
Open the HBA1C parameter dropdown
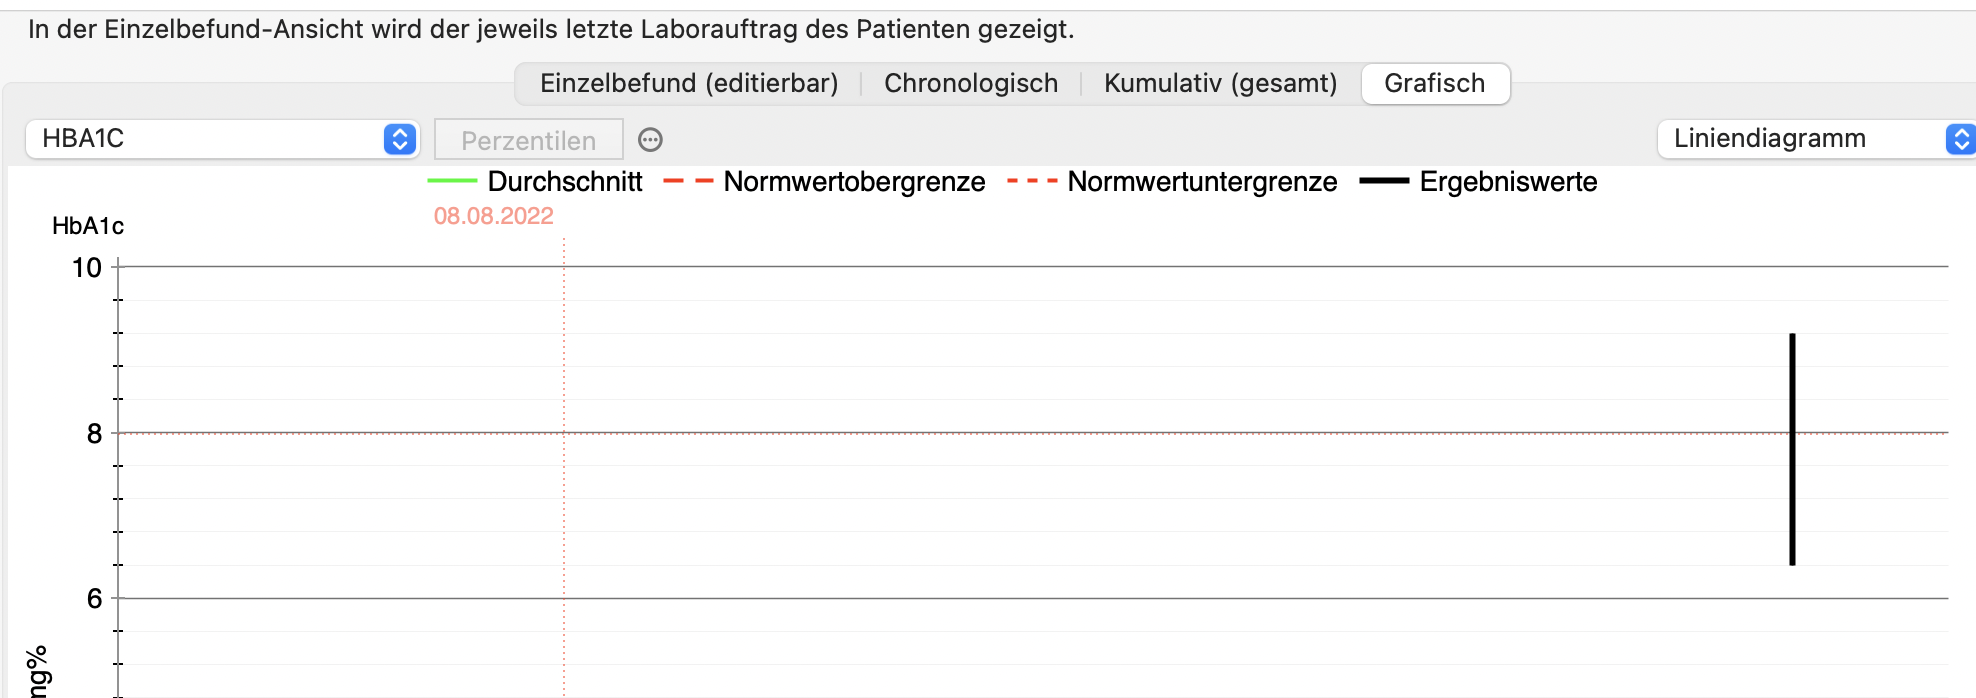[x=222, y=139]
